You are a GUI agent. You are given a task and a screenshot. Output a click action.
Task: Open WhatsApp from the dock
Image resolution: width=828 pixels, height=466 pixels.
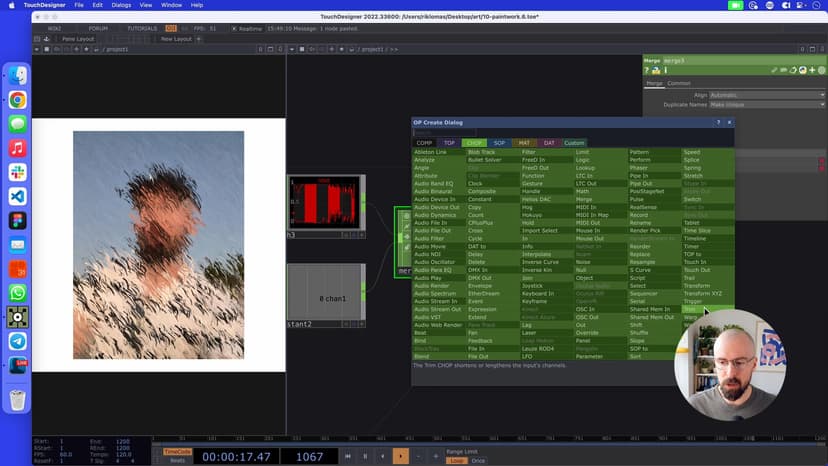click(17, 293)
